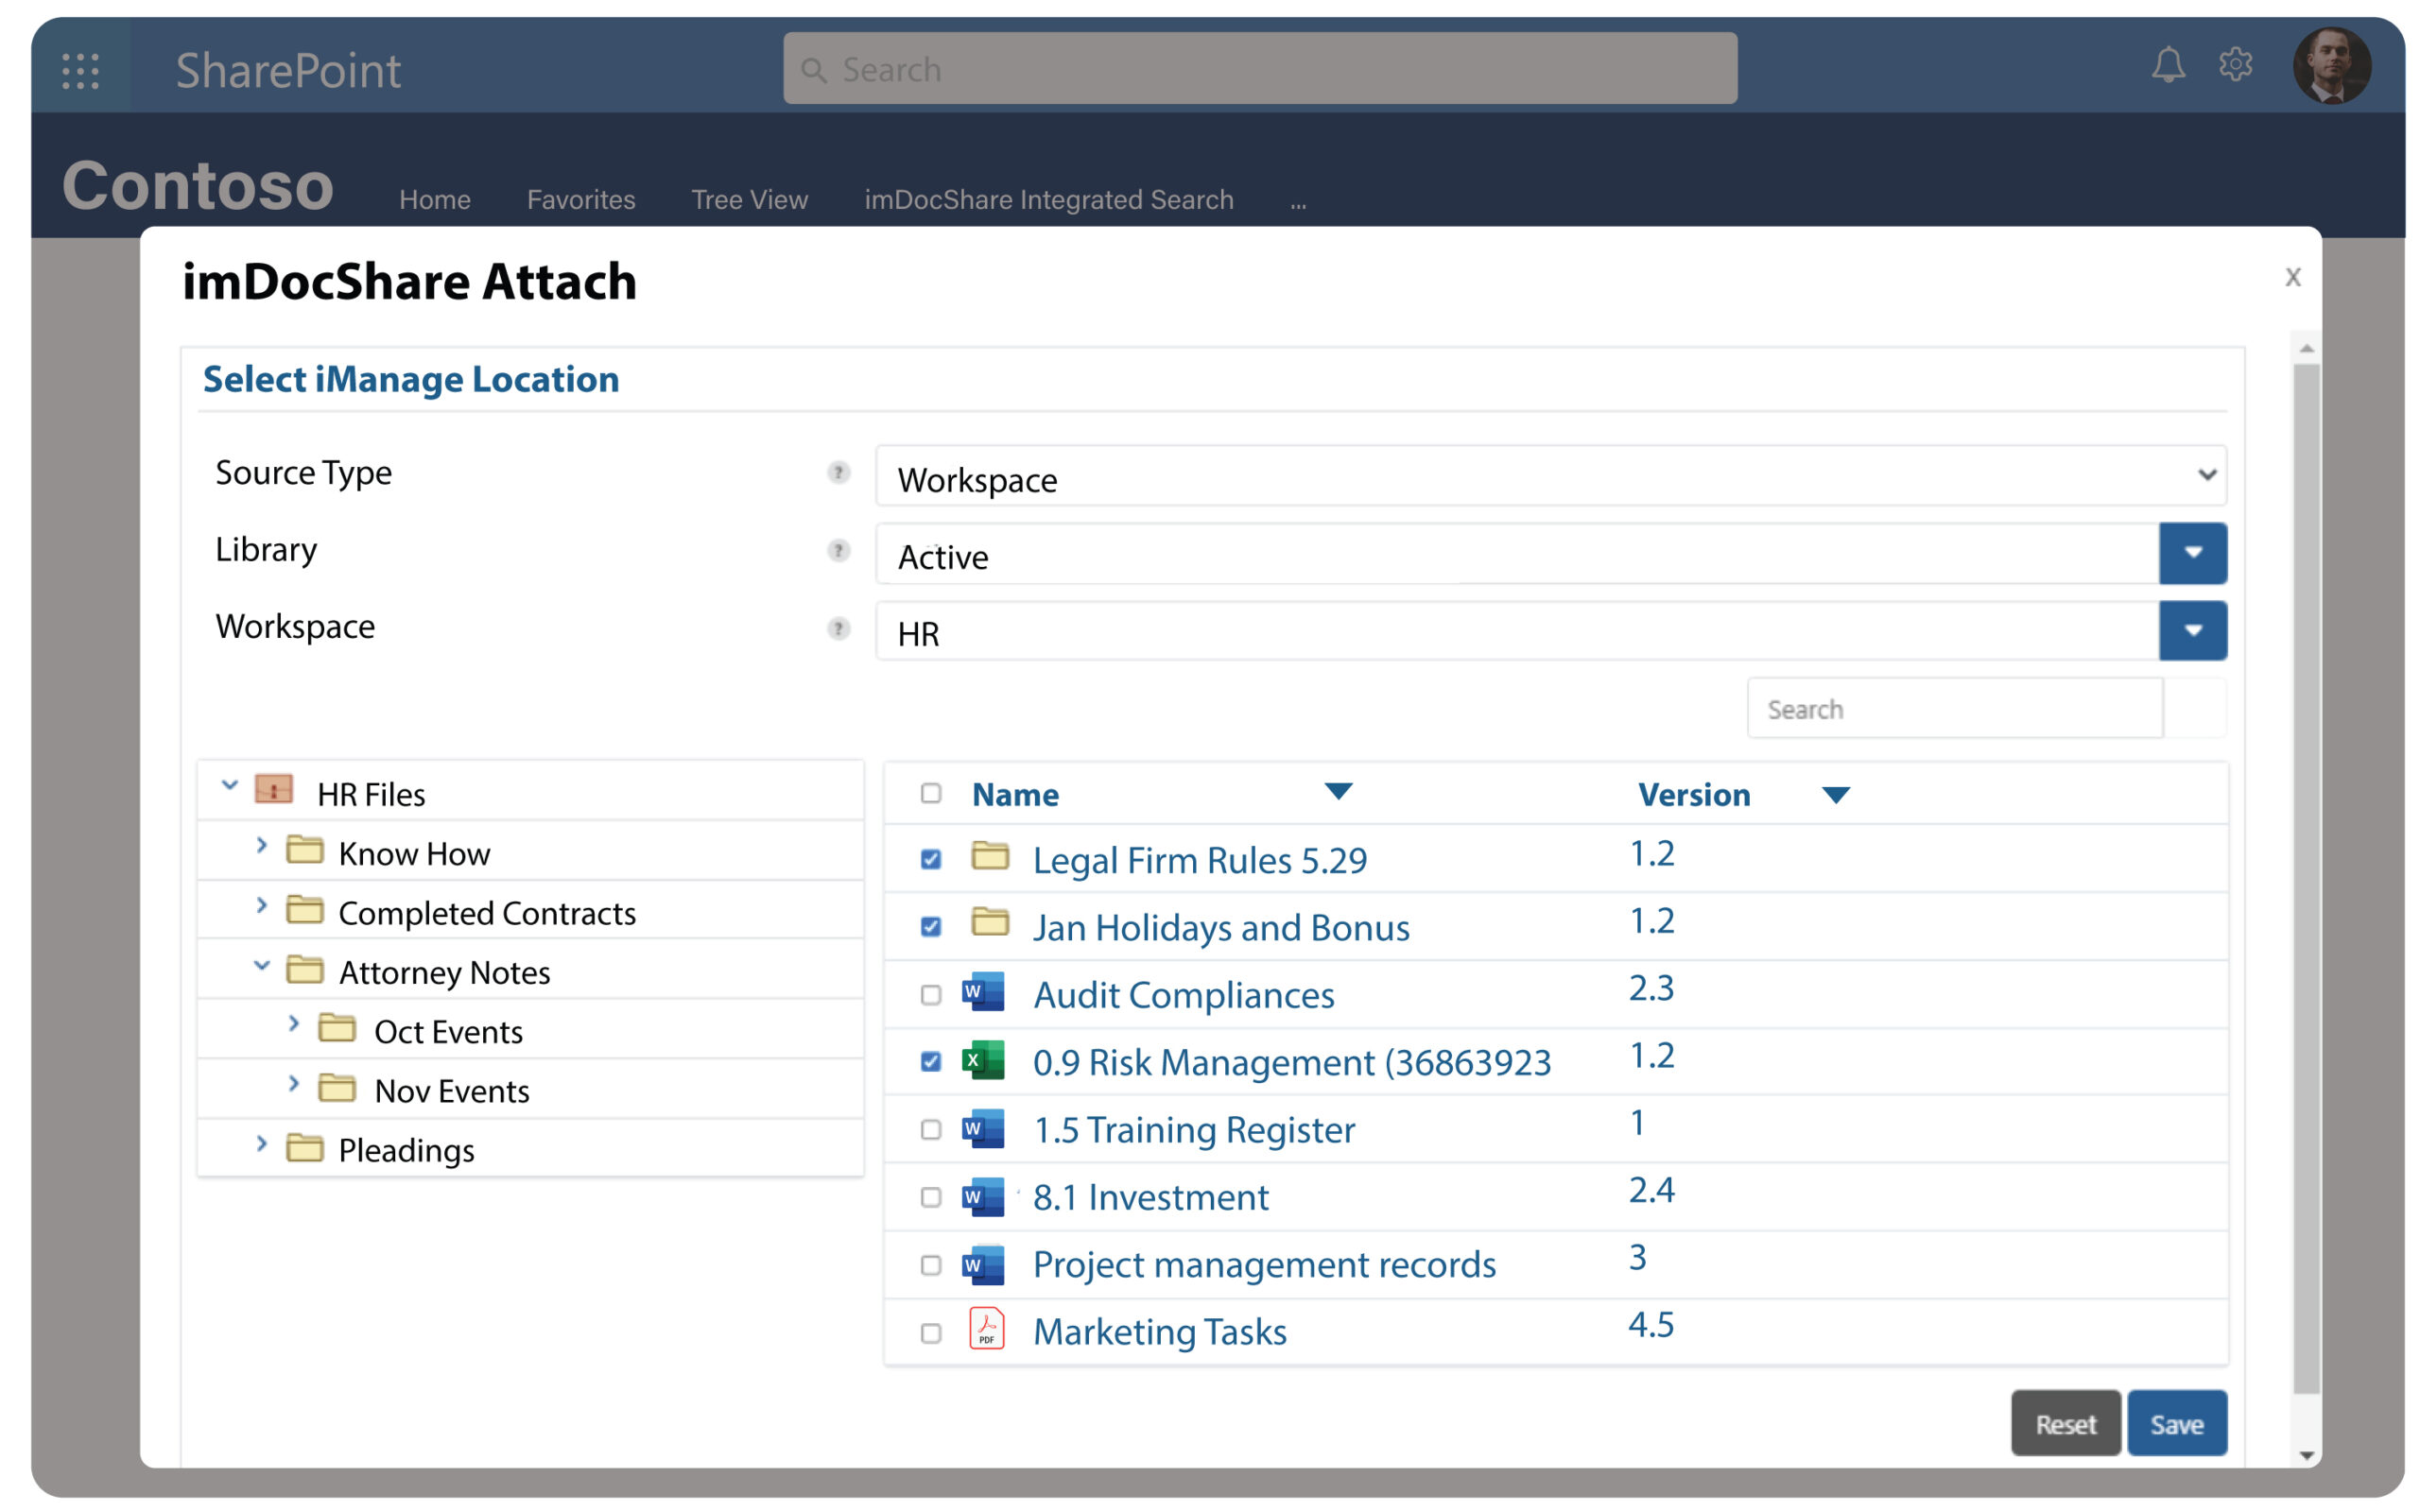The width and height of the screenshot is (2420, 1512).
Task: Expand the Oct Events folder node
Action: coord(294,1023)
